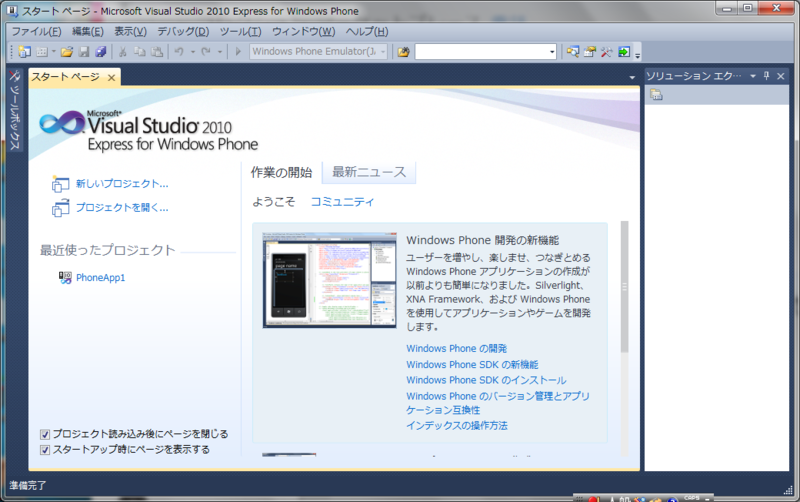The height and width of the screenshot is (502, 800).
Task: Click the Start Debugging play icon
Action: (238, 52)
